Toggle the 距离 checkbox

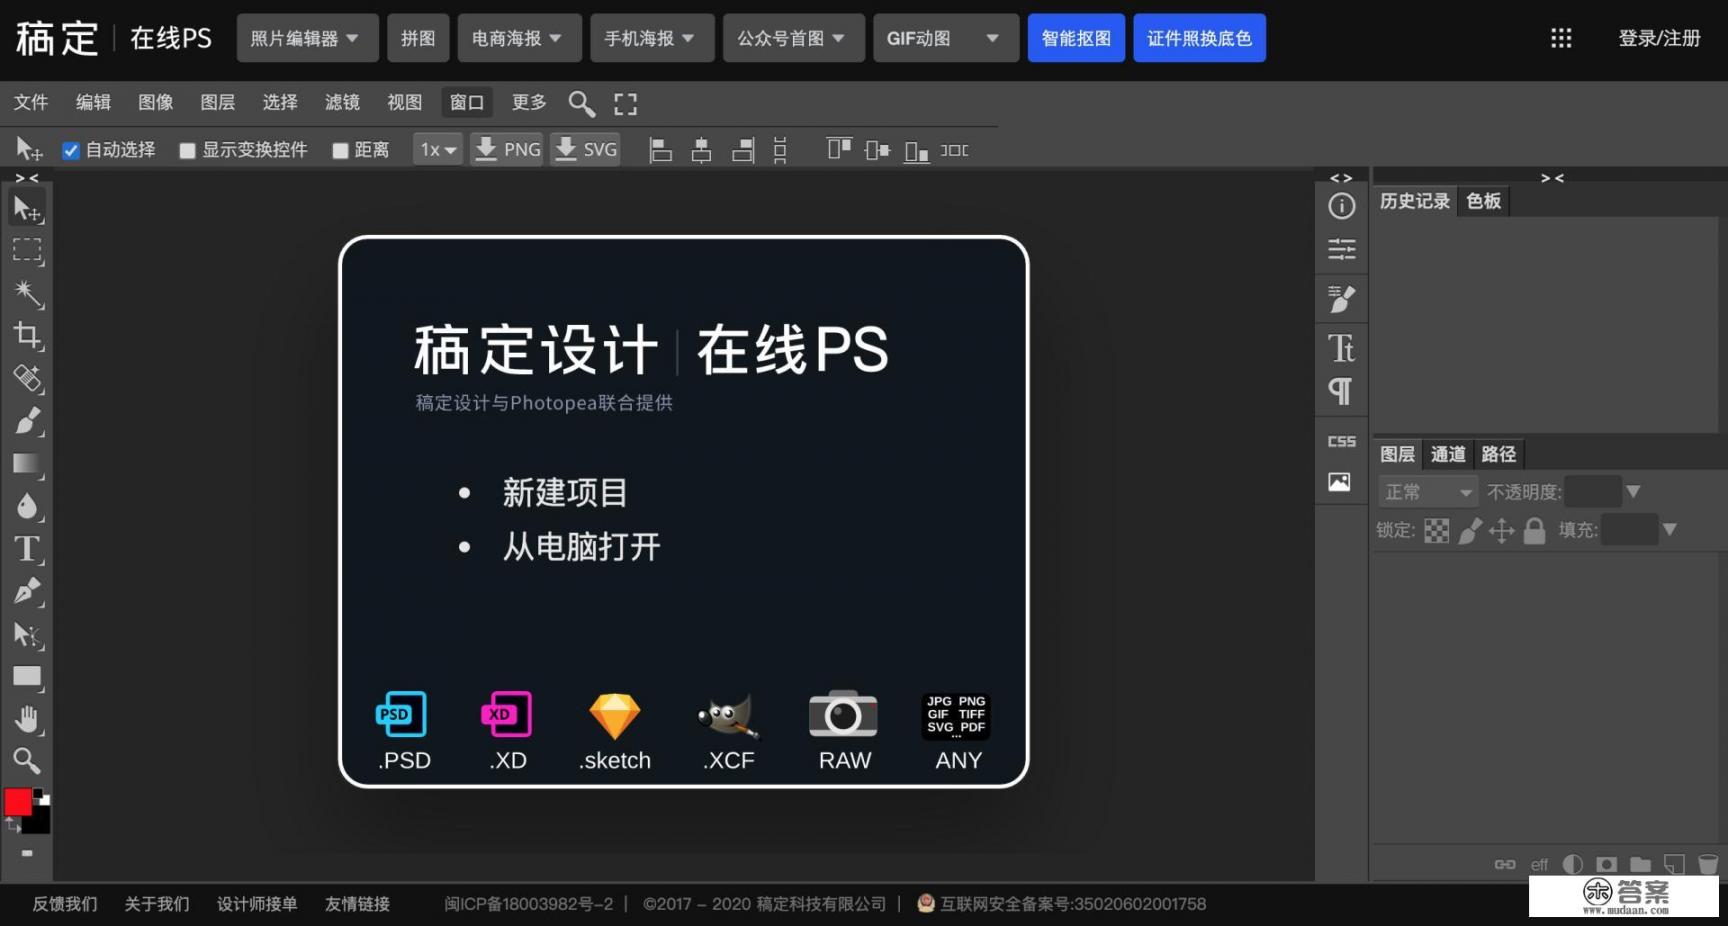pyautogui.click(x=340, y=151)
